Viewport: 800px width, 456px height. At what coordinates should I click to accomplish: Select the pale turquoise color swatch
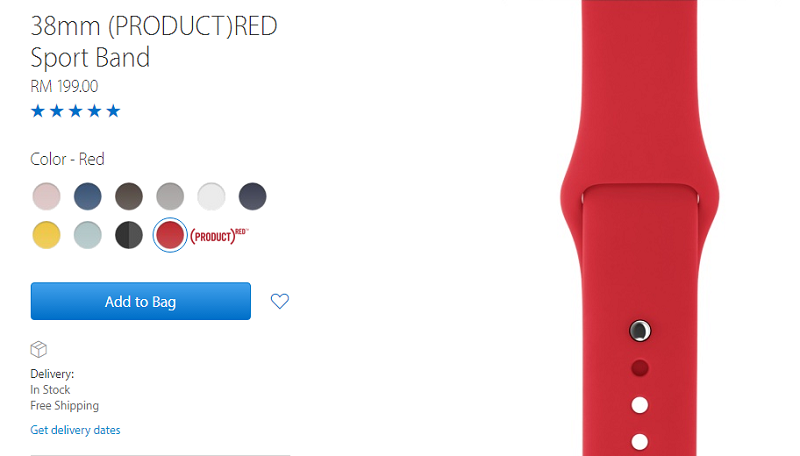tap(88, 235)
